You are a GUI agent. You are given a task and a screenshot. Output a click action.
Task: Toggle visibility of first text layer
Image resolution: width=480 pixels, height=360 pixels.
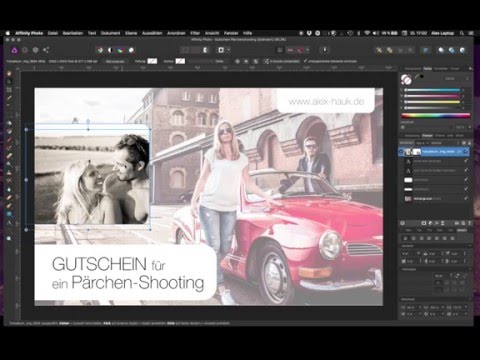(x=466, y=161)
